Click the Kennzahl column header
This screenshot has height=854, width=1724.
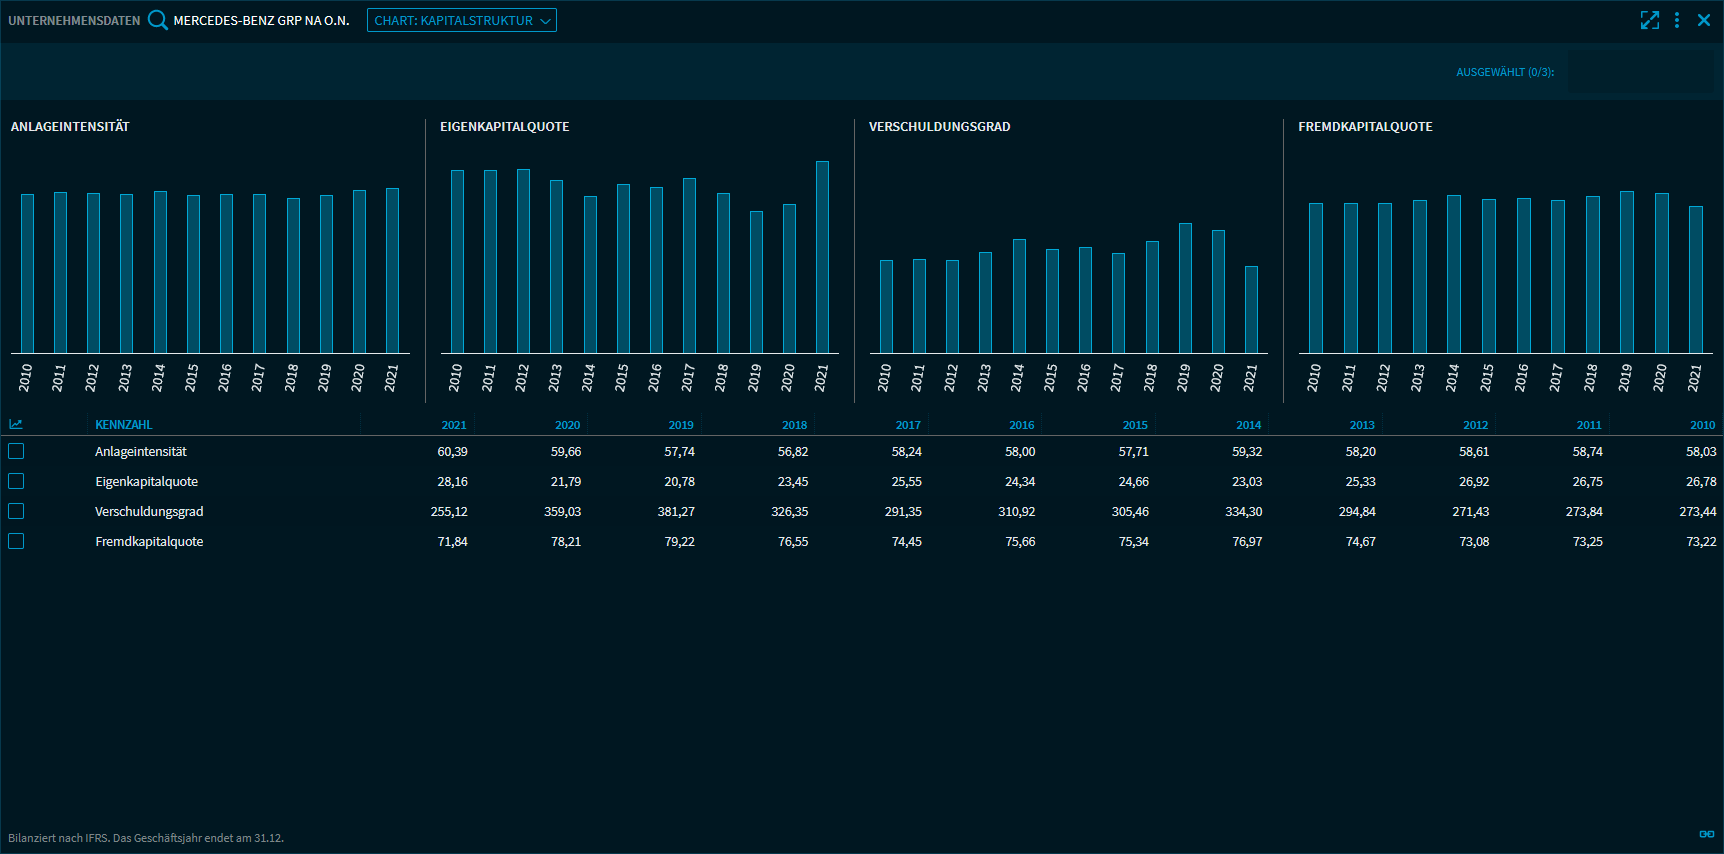pos(124,425)
